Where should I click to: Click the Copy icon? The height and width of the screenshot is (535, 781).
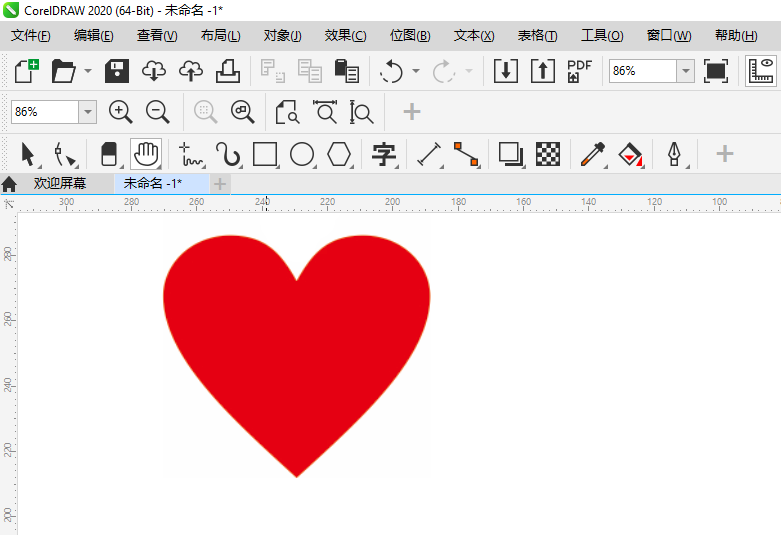point(309,71)
